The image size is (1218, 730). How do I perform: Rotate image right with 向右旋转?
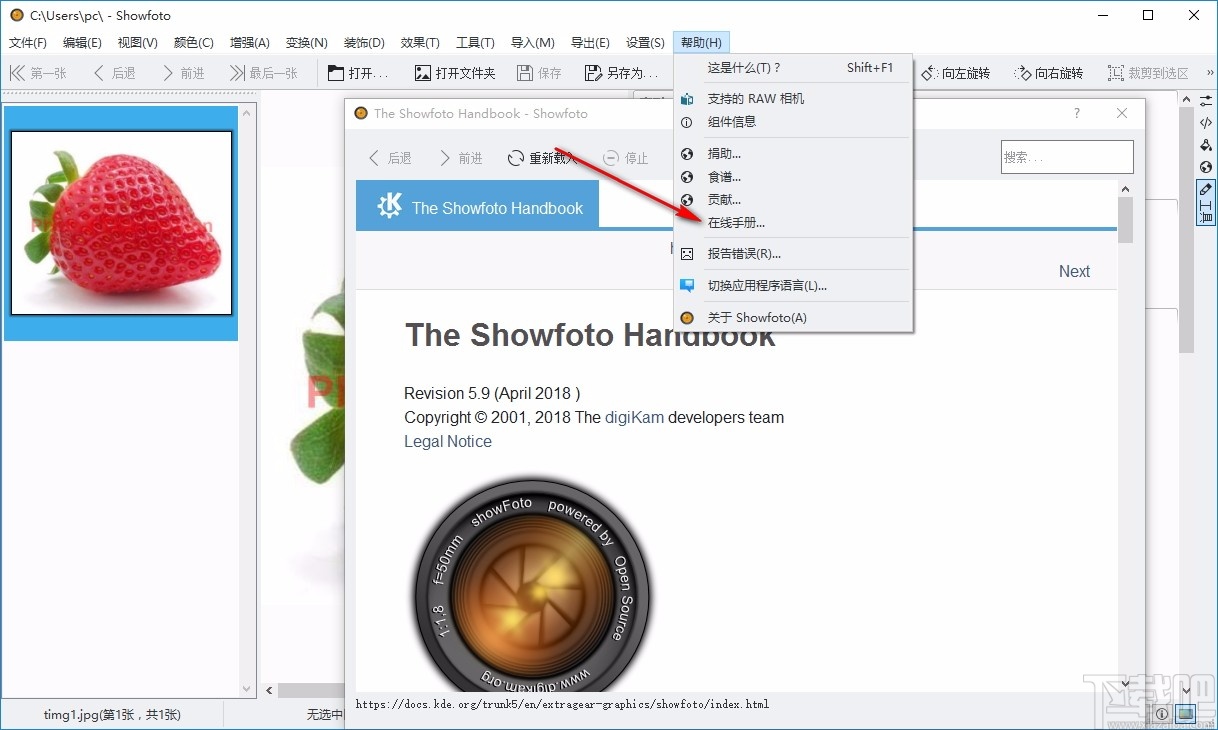coord(1049,73)
